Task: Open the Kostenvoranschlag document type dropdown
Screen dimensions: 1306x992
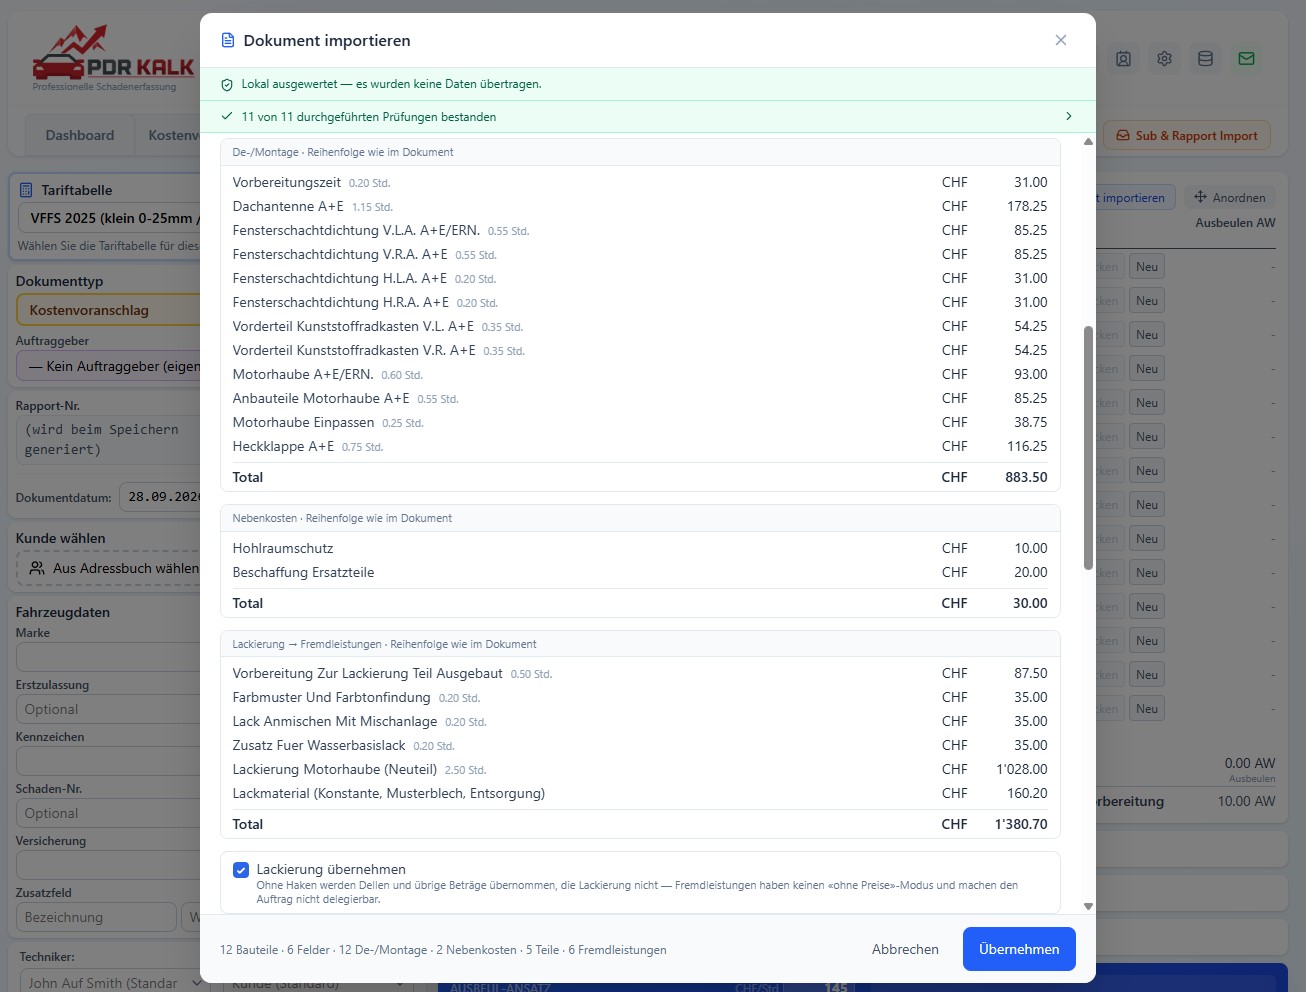Action: click(x=110, y=310)
